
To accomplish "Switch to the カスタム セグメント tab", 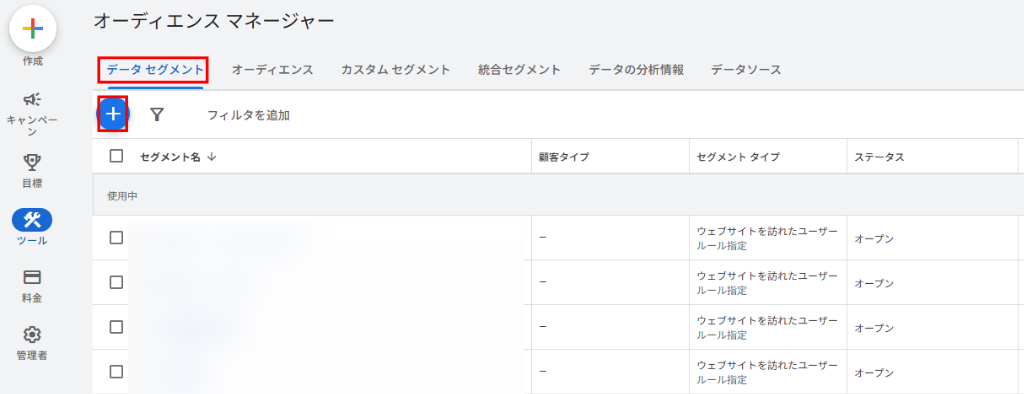I will tap(396, 70).
